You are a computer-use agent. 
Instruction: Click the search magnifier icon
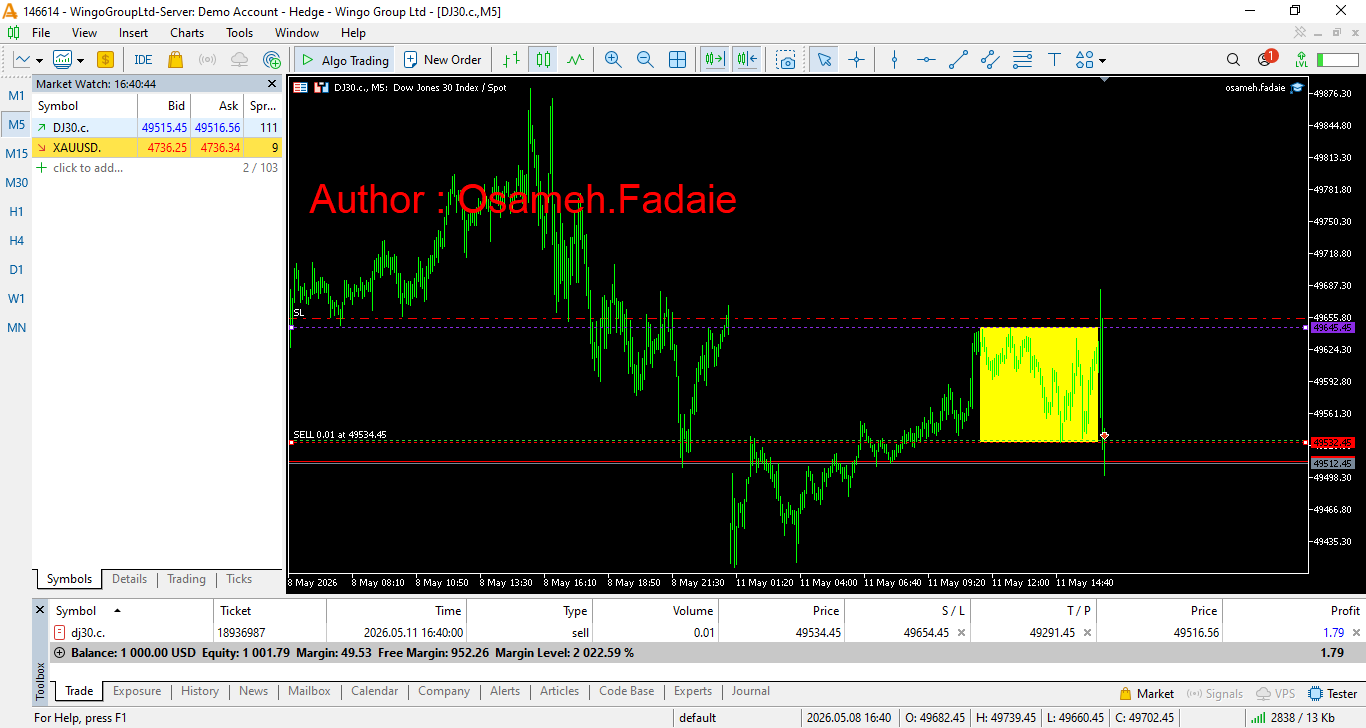point(1233,60)
